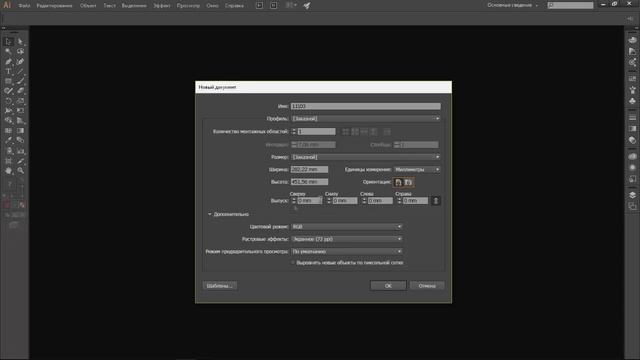The image size is (640, 360).
Task: Check align new objects to pixel grid
Action: coord(293,263)
